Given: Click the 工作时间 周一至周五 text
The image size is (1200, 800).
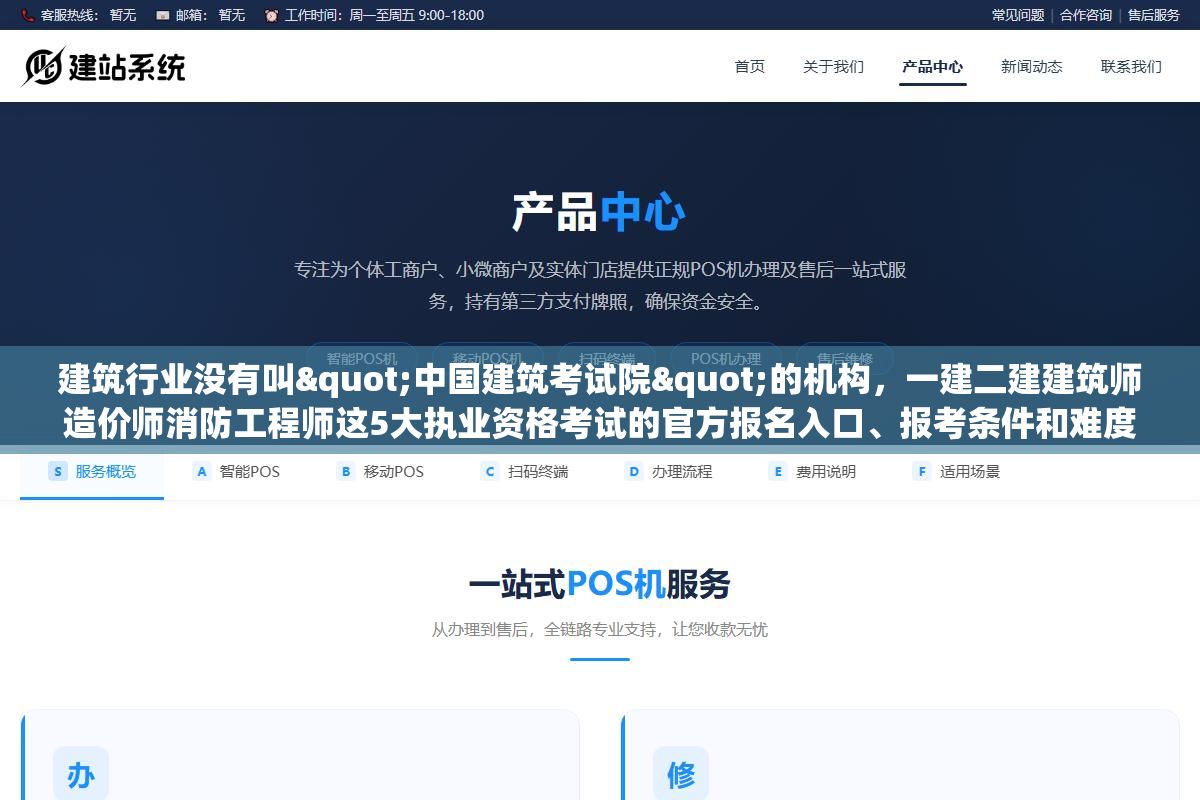Looking at the screenshot, I should [x=384, y=15].
